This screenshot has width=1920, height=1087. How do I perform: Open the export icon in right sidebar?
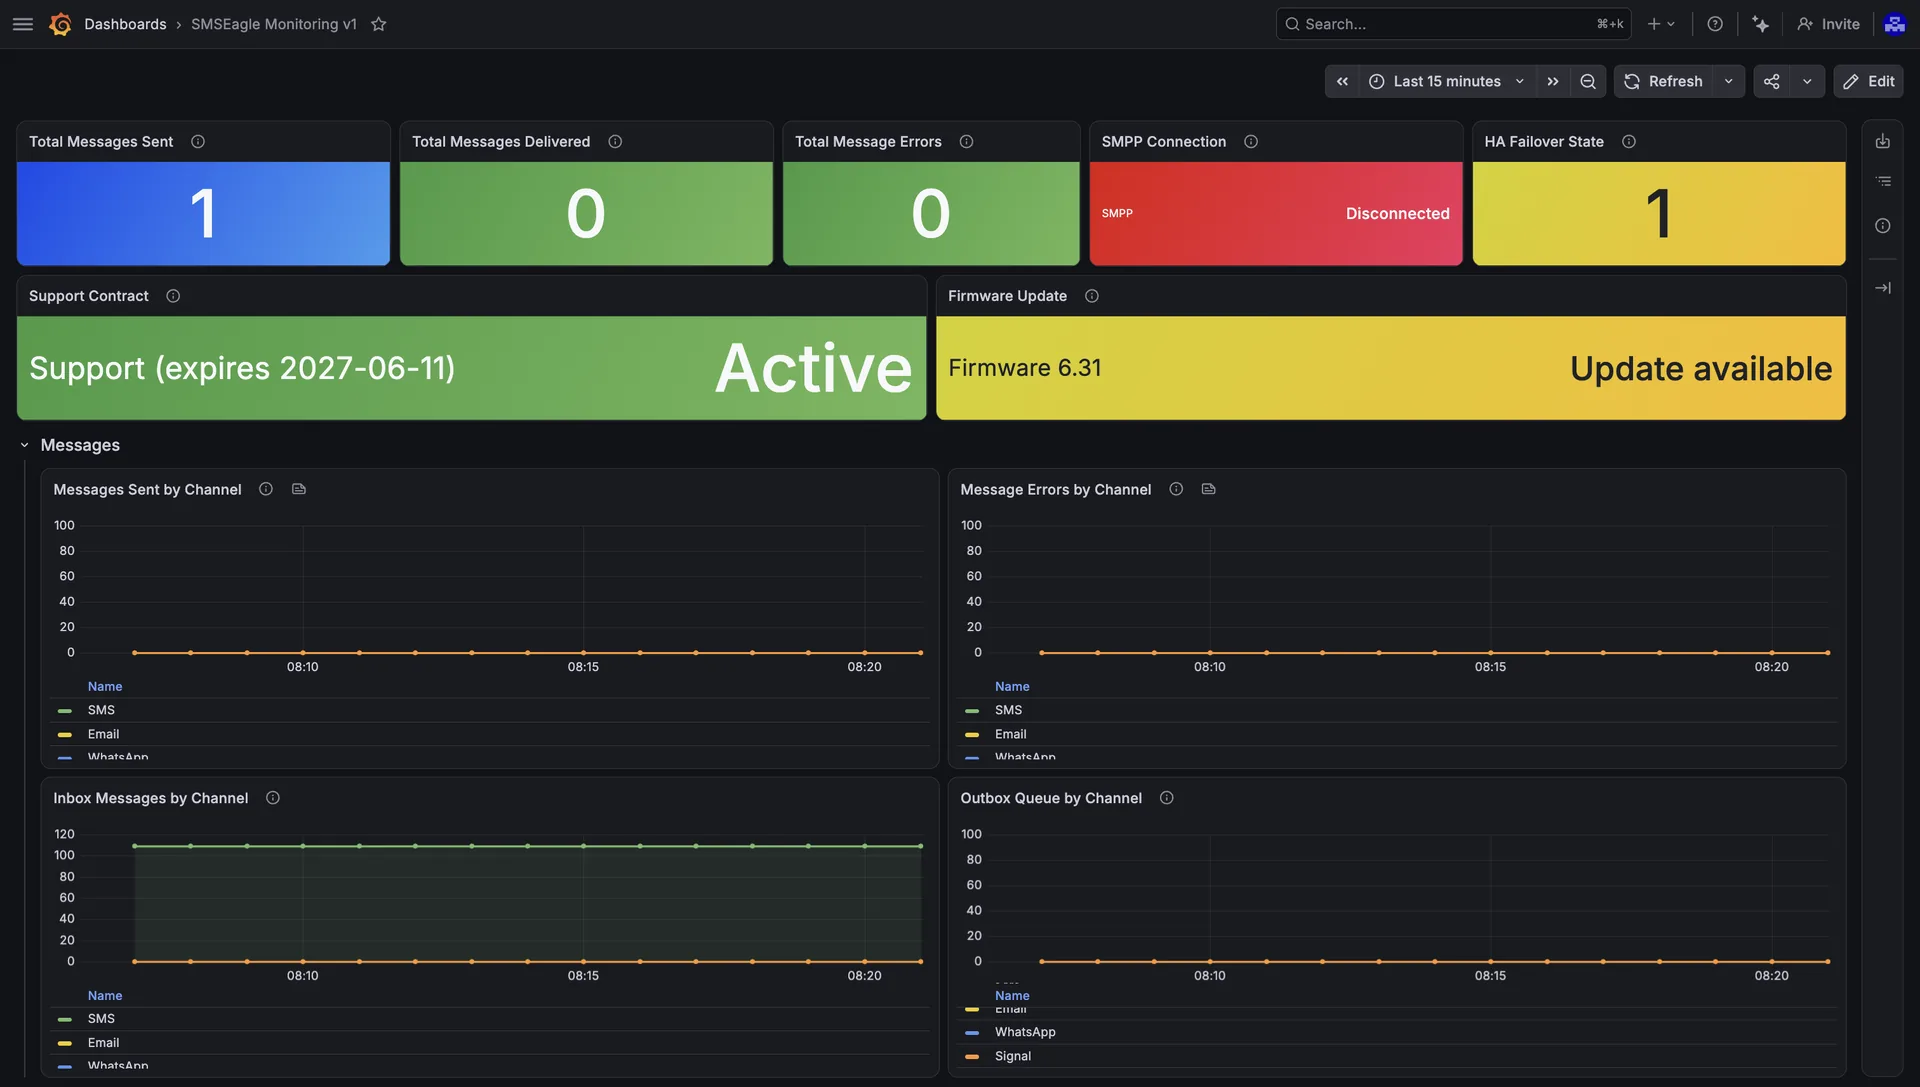click(x=1883, y=142)
